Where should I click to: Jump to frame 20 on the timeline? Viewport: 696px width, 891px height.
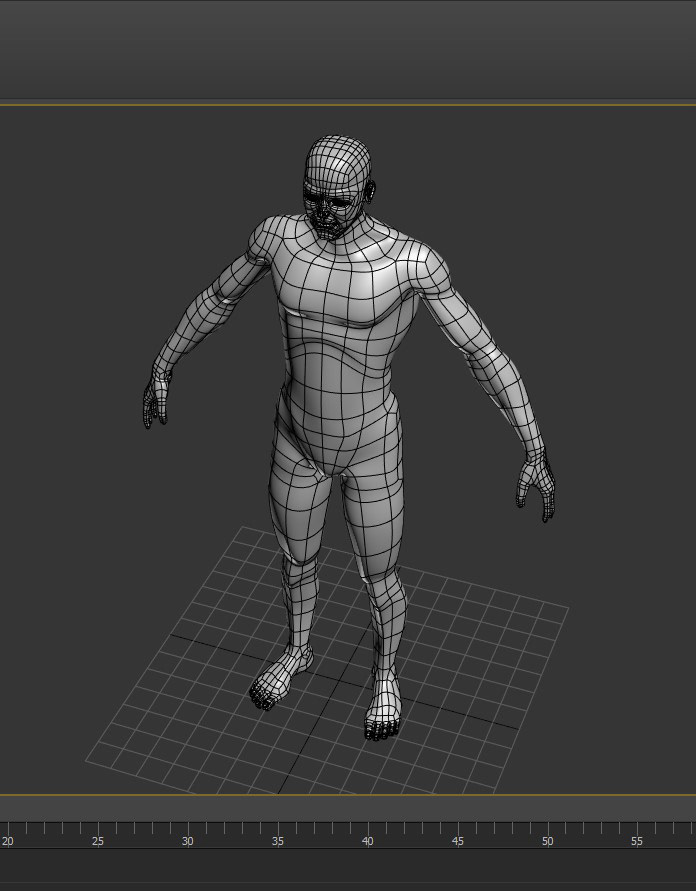[x=7, y=841]
